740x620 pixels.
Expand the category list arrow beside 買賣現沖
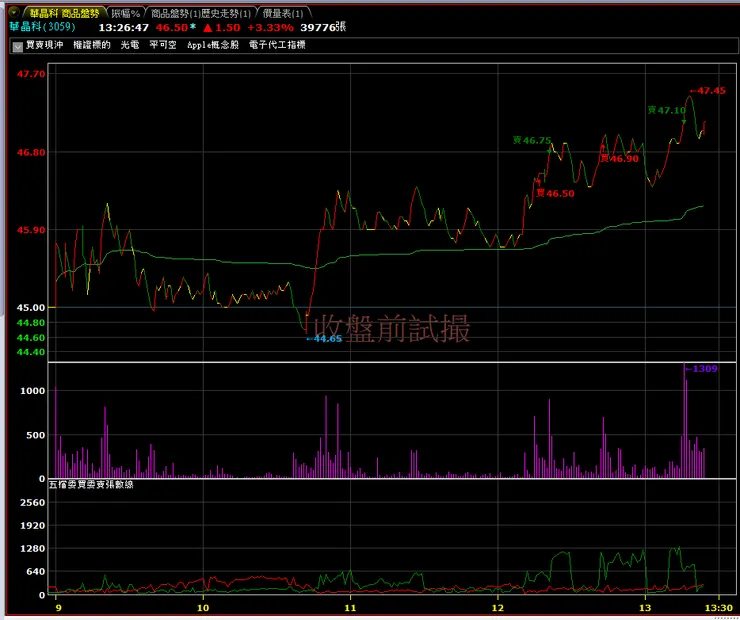click(17, 47)
